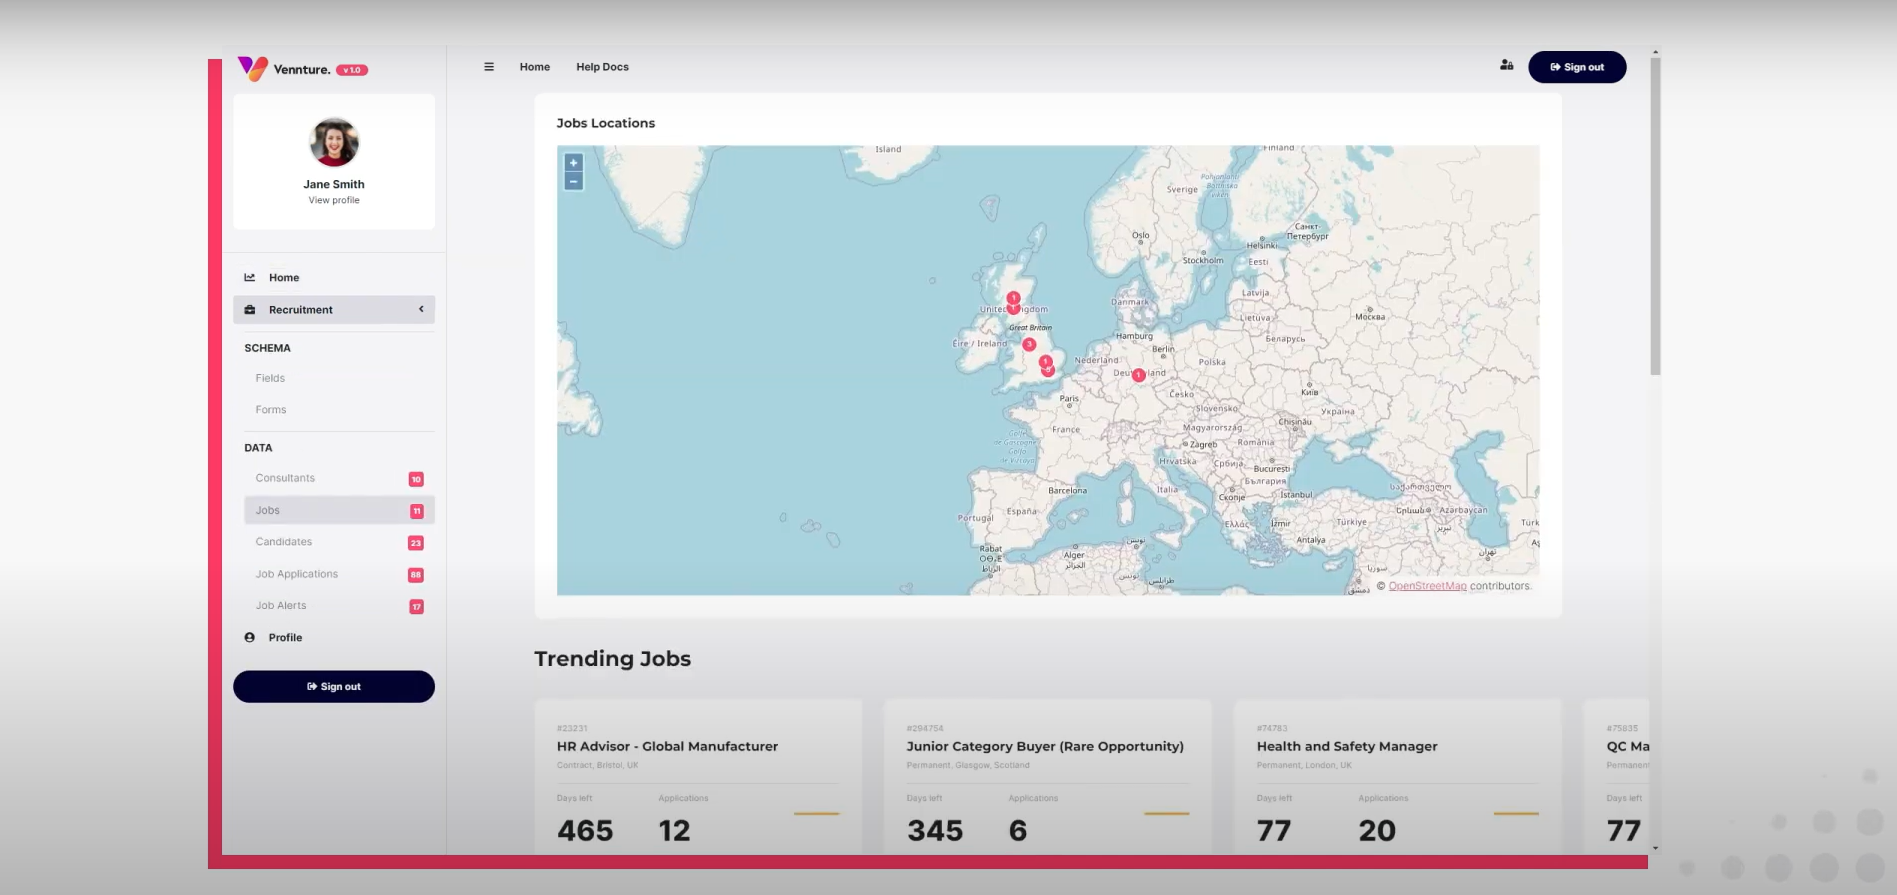
Task: Click the Home chart icon in sidebar
Action: (x=250, y=277)
